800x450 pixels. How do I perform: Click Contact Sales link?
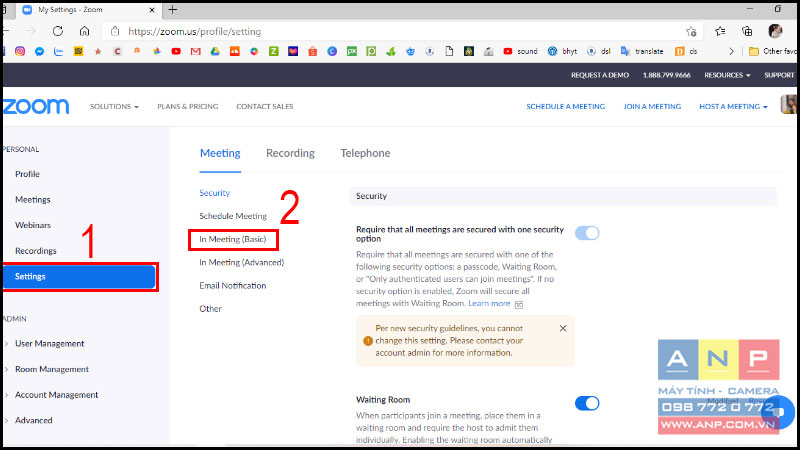pyautogui.click(x=265, y=107)
